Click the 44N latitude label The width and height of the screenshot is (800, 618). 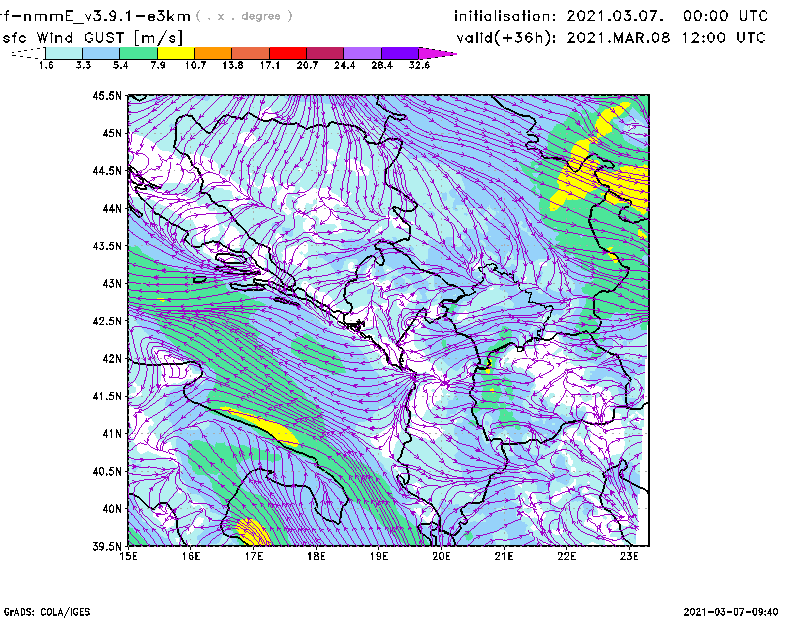[113, 208]
